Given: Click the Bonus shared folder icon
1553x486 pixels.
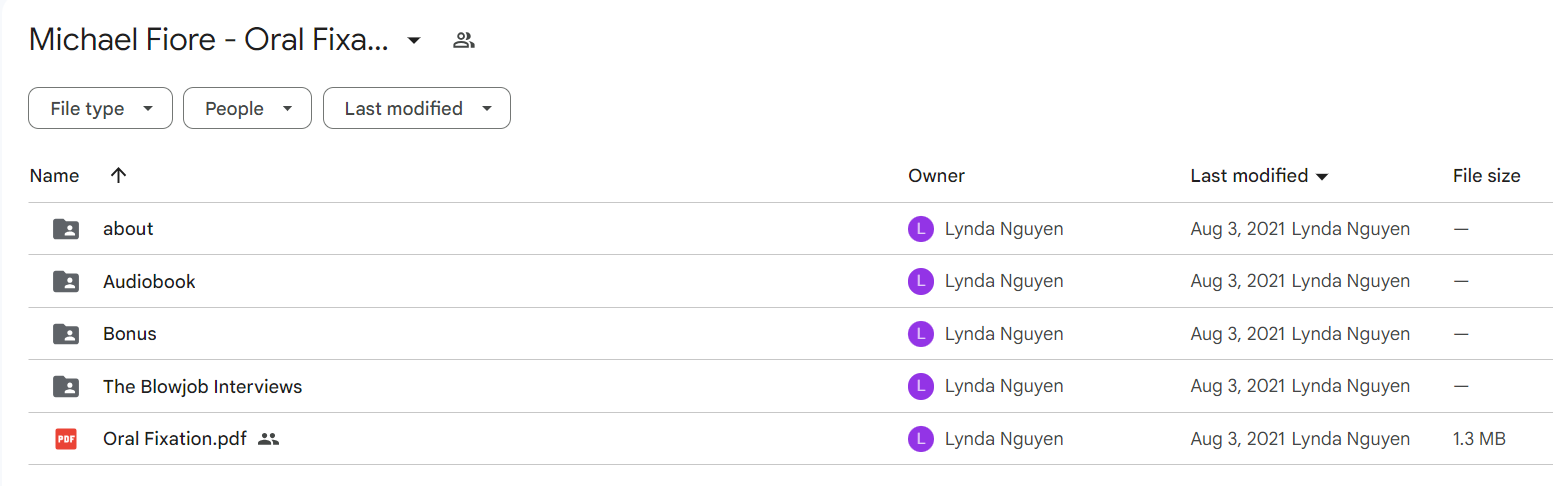Looking at the screenshot, I should coord(66,333).
